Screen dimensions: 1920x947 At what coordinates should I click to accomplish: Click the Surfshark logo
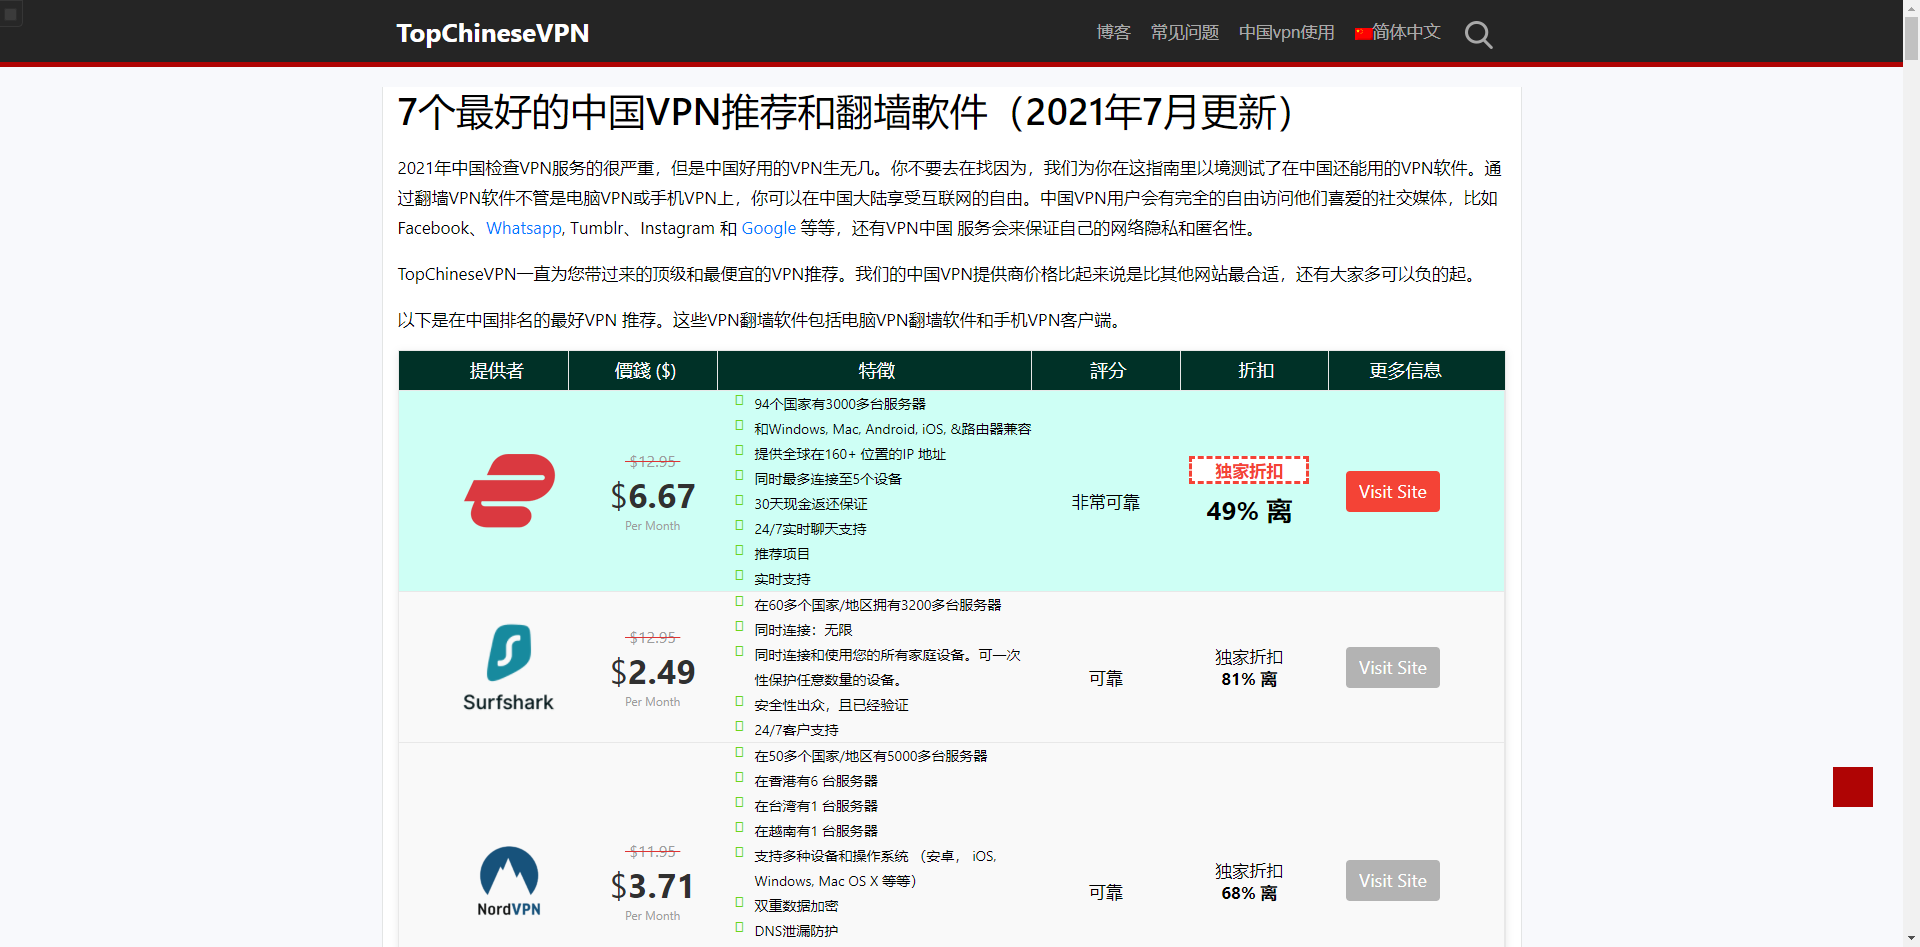(x=508, y=668)
